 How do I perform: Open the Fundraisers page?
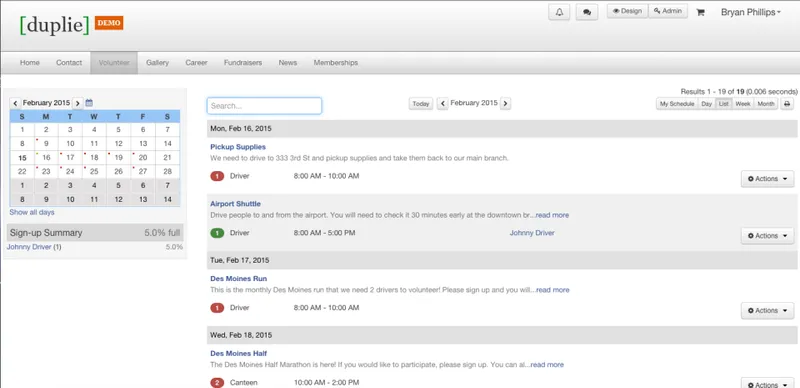(243, 62)
